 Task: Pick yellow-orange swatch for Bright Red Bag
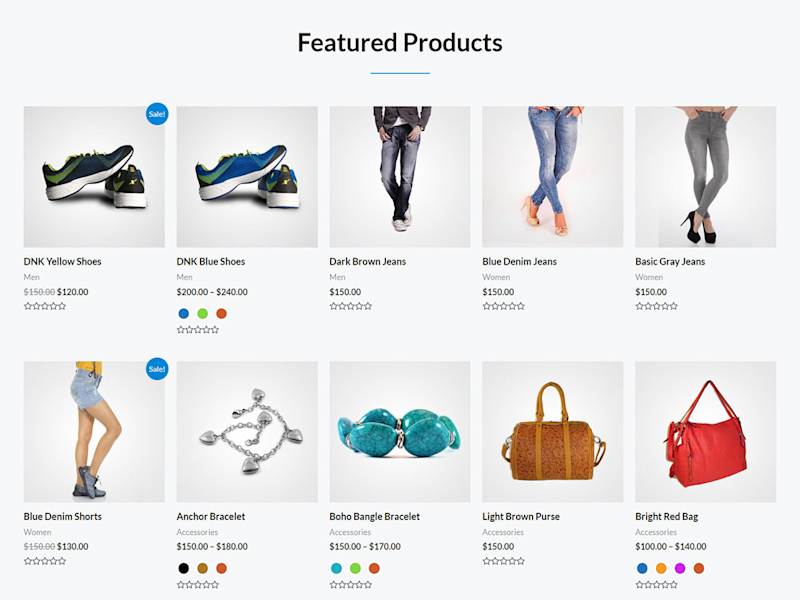pos(661,568)
